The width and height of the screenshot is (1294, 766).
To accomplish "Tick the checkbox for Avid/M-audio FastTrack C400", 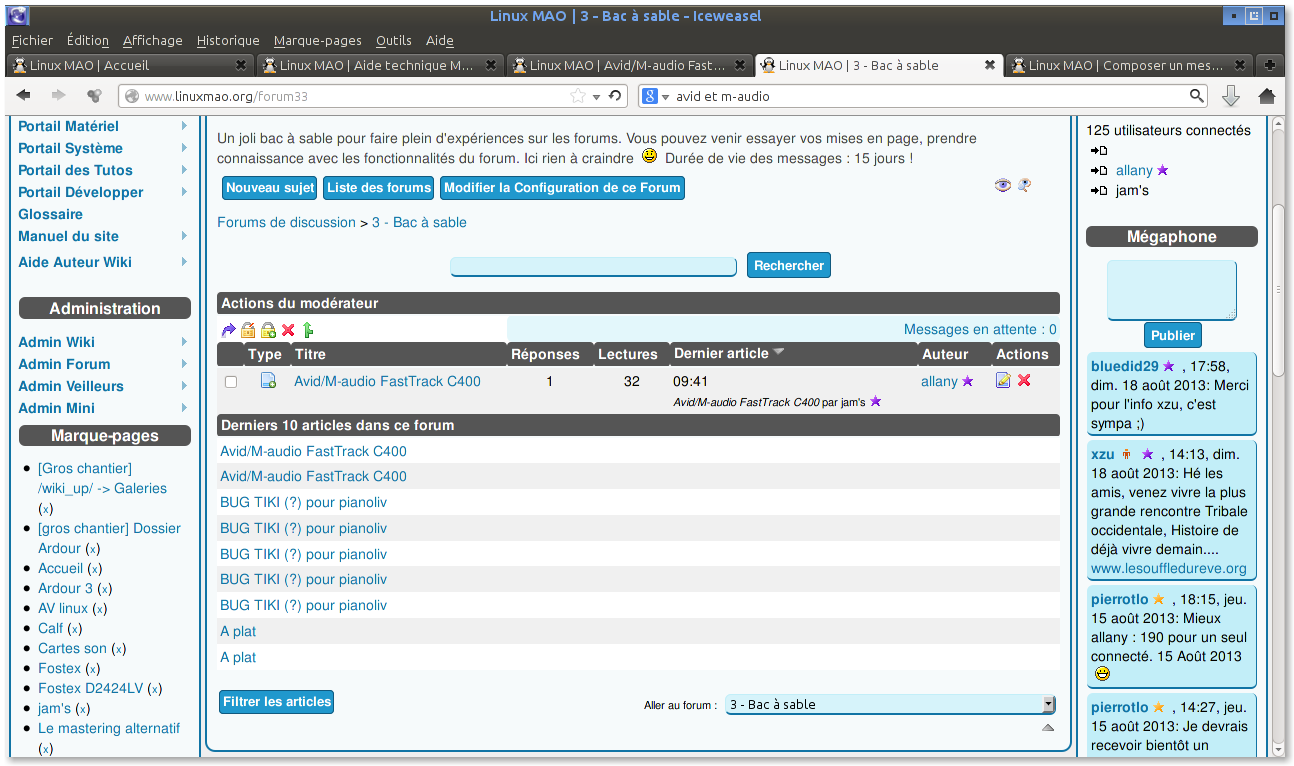I will pos(231,382).
